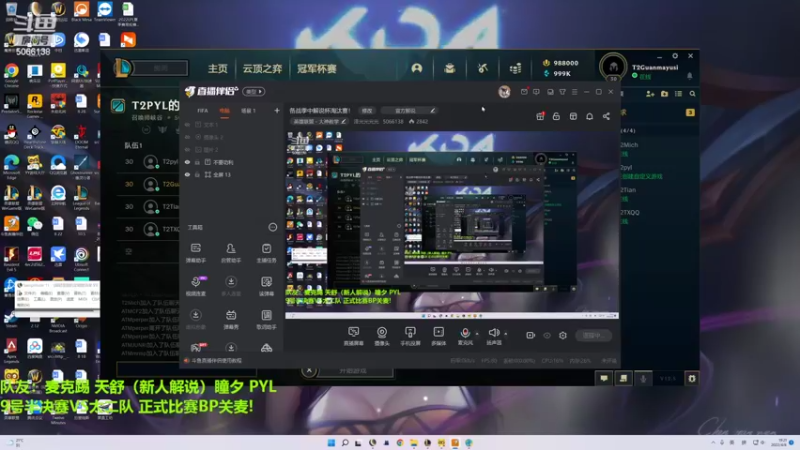Image resolution: width=800 pixels, height=450 pixels.
Task: Open 斗鱼直播伴侣使用教程 tutorial link
Action: pos(216,360)
